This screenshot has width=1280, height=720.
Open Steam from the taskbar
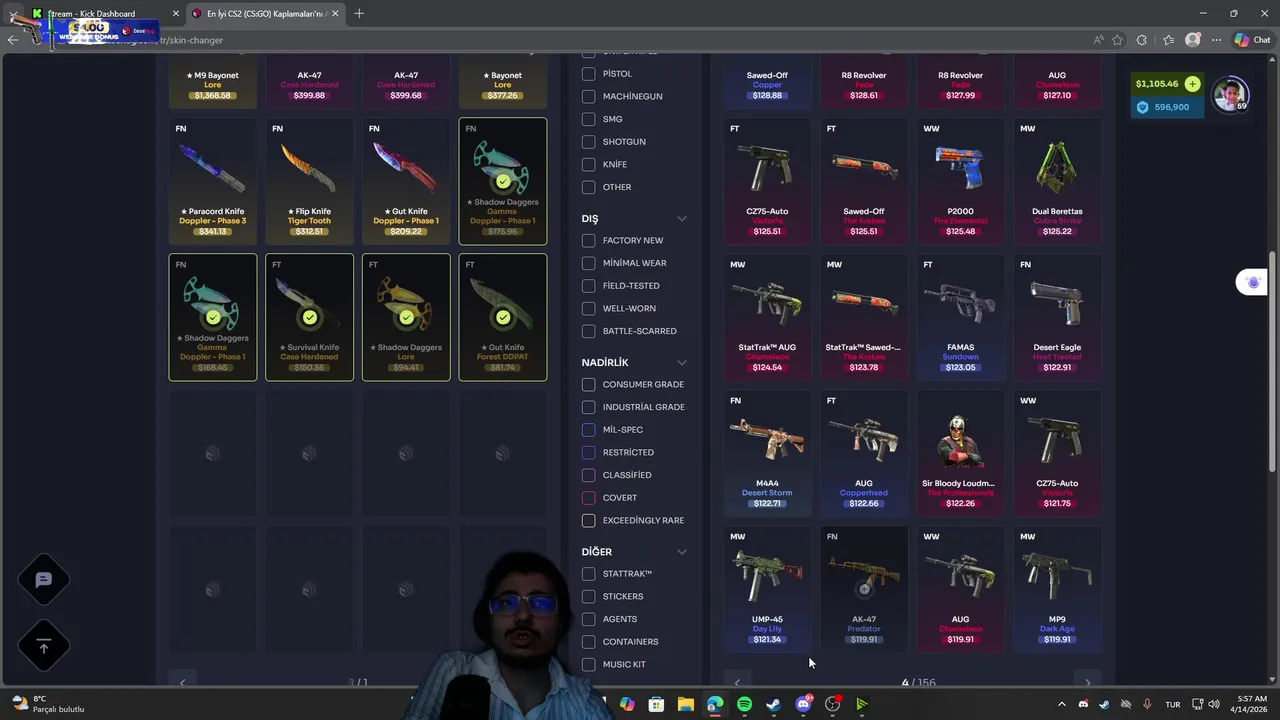pyautogui.click(x=773, y=704)
